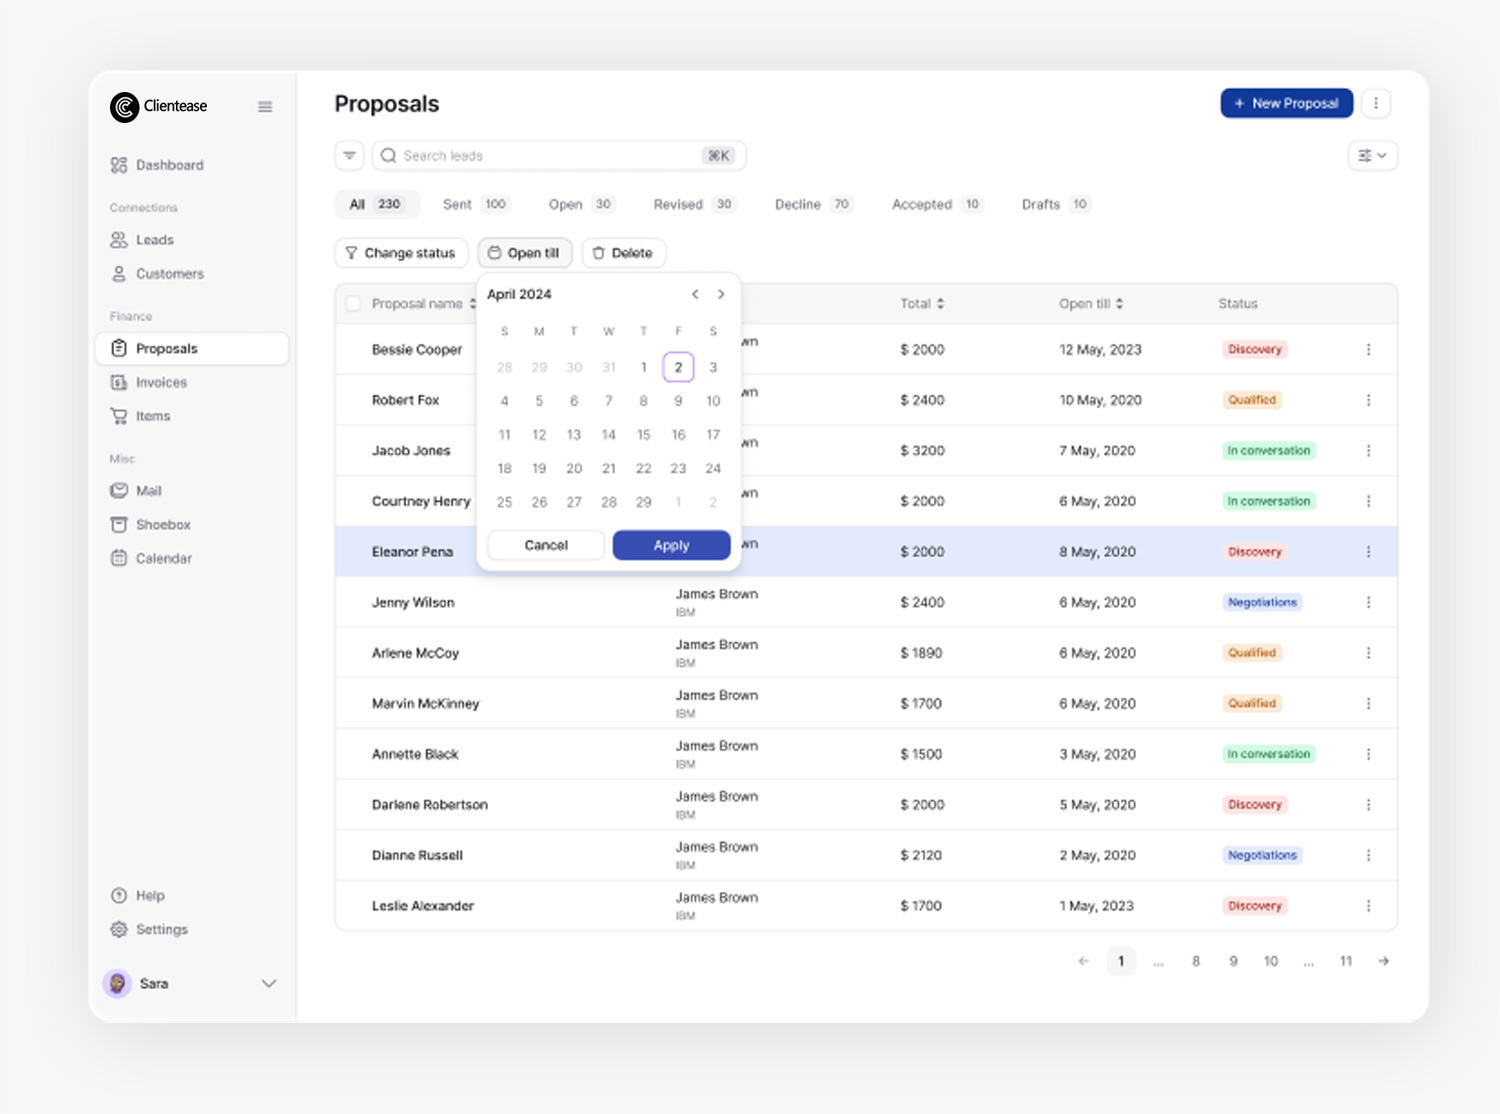Click Cancel in the date picker

(546, 545)
